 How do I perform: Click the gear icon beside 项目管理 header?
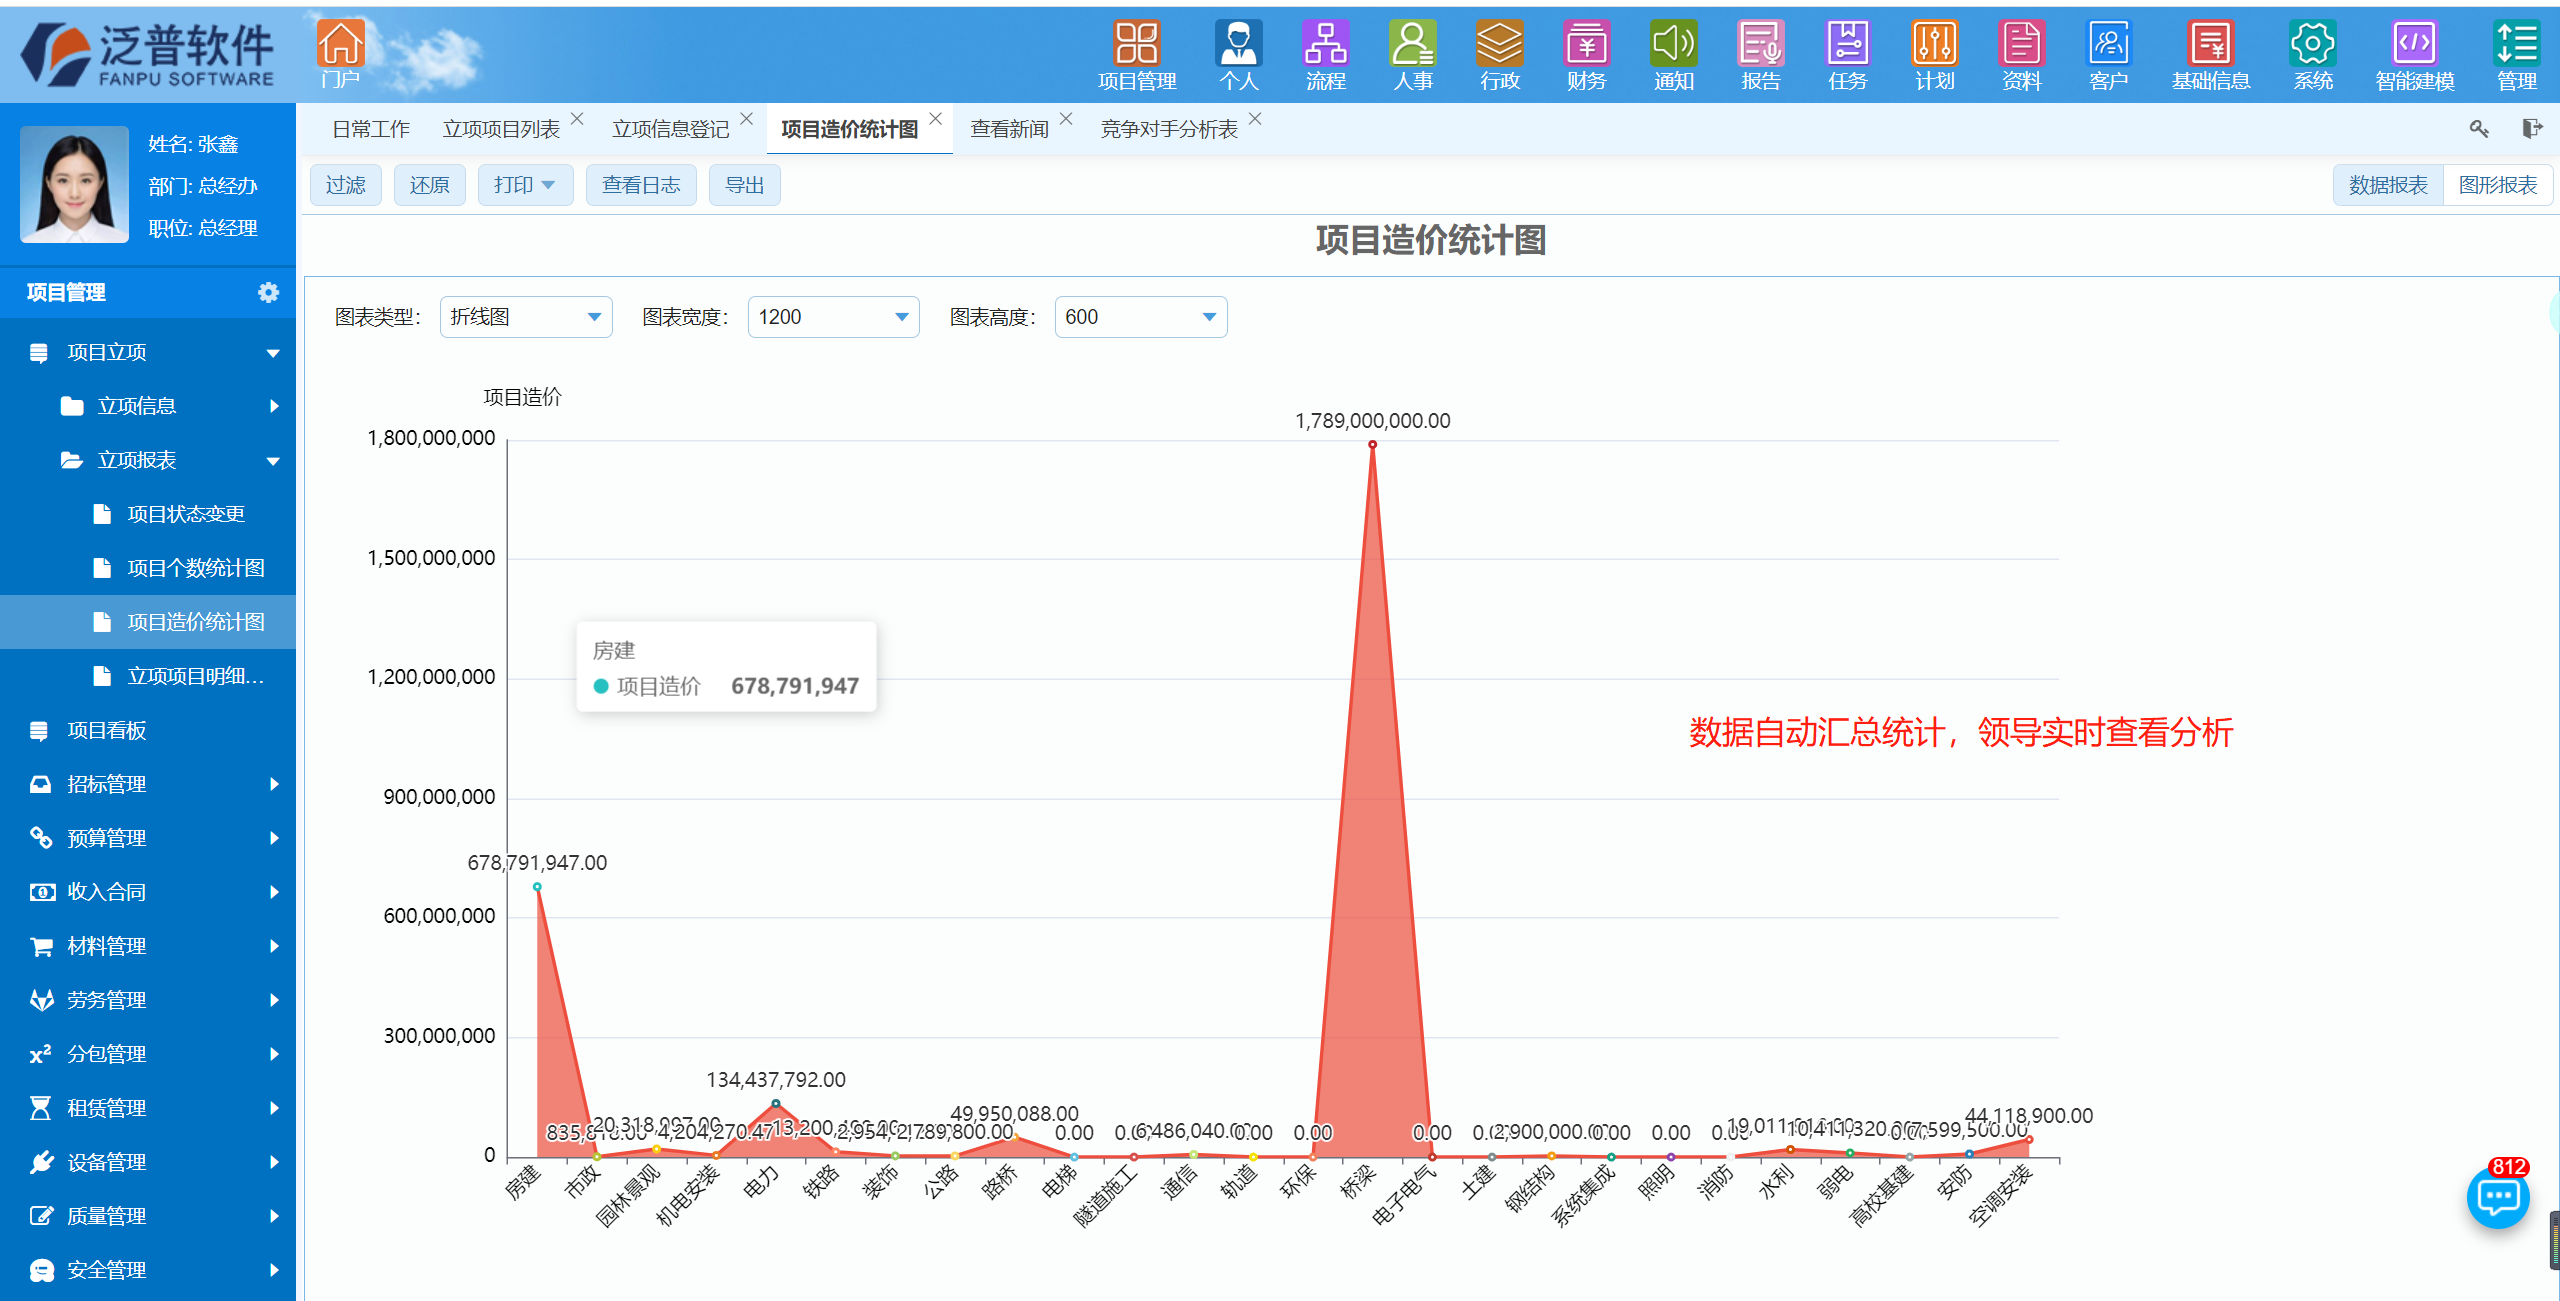(x=268, y=292)
